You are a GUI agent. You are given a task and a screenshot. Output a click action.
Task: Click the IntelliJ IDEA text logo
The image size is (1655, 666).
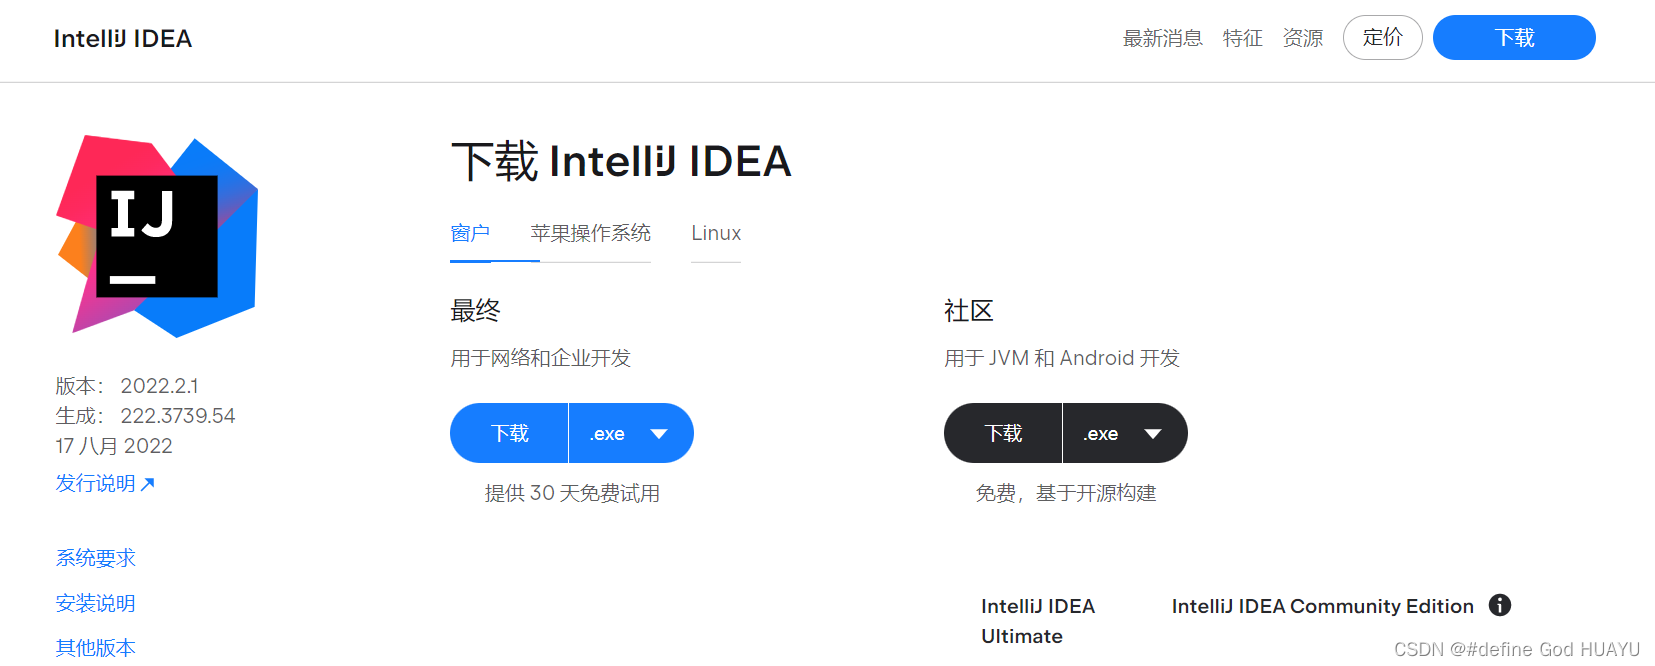pos(122,38)
